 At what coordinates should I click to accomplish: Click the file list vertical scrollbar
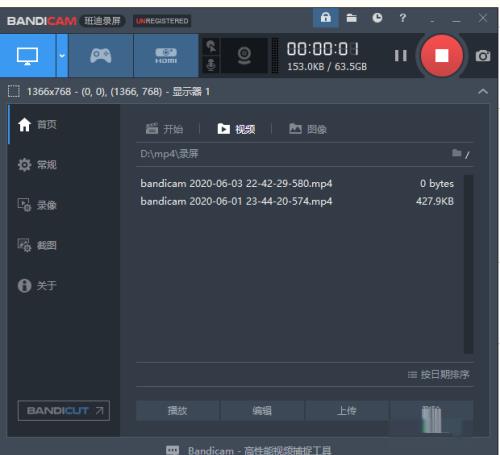click(x=468, y=264)
